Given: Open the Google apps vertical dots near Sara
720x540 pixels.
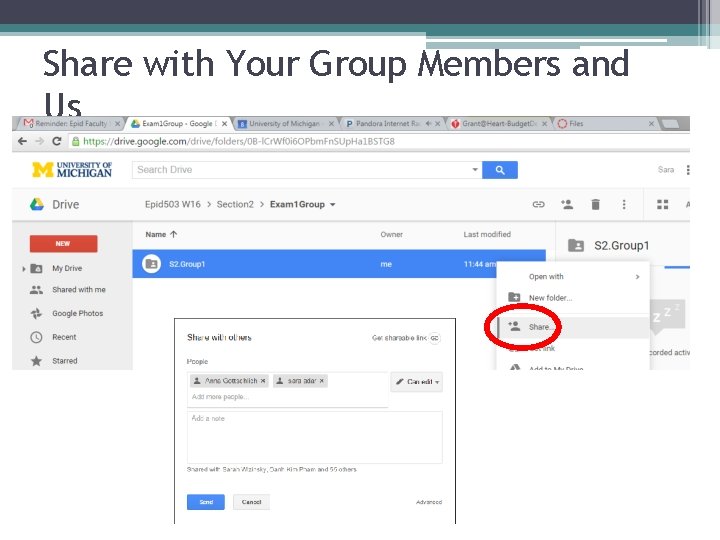Looking at the screenshot, I should click(x=687, y=170).
